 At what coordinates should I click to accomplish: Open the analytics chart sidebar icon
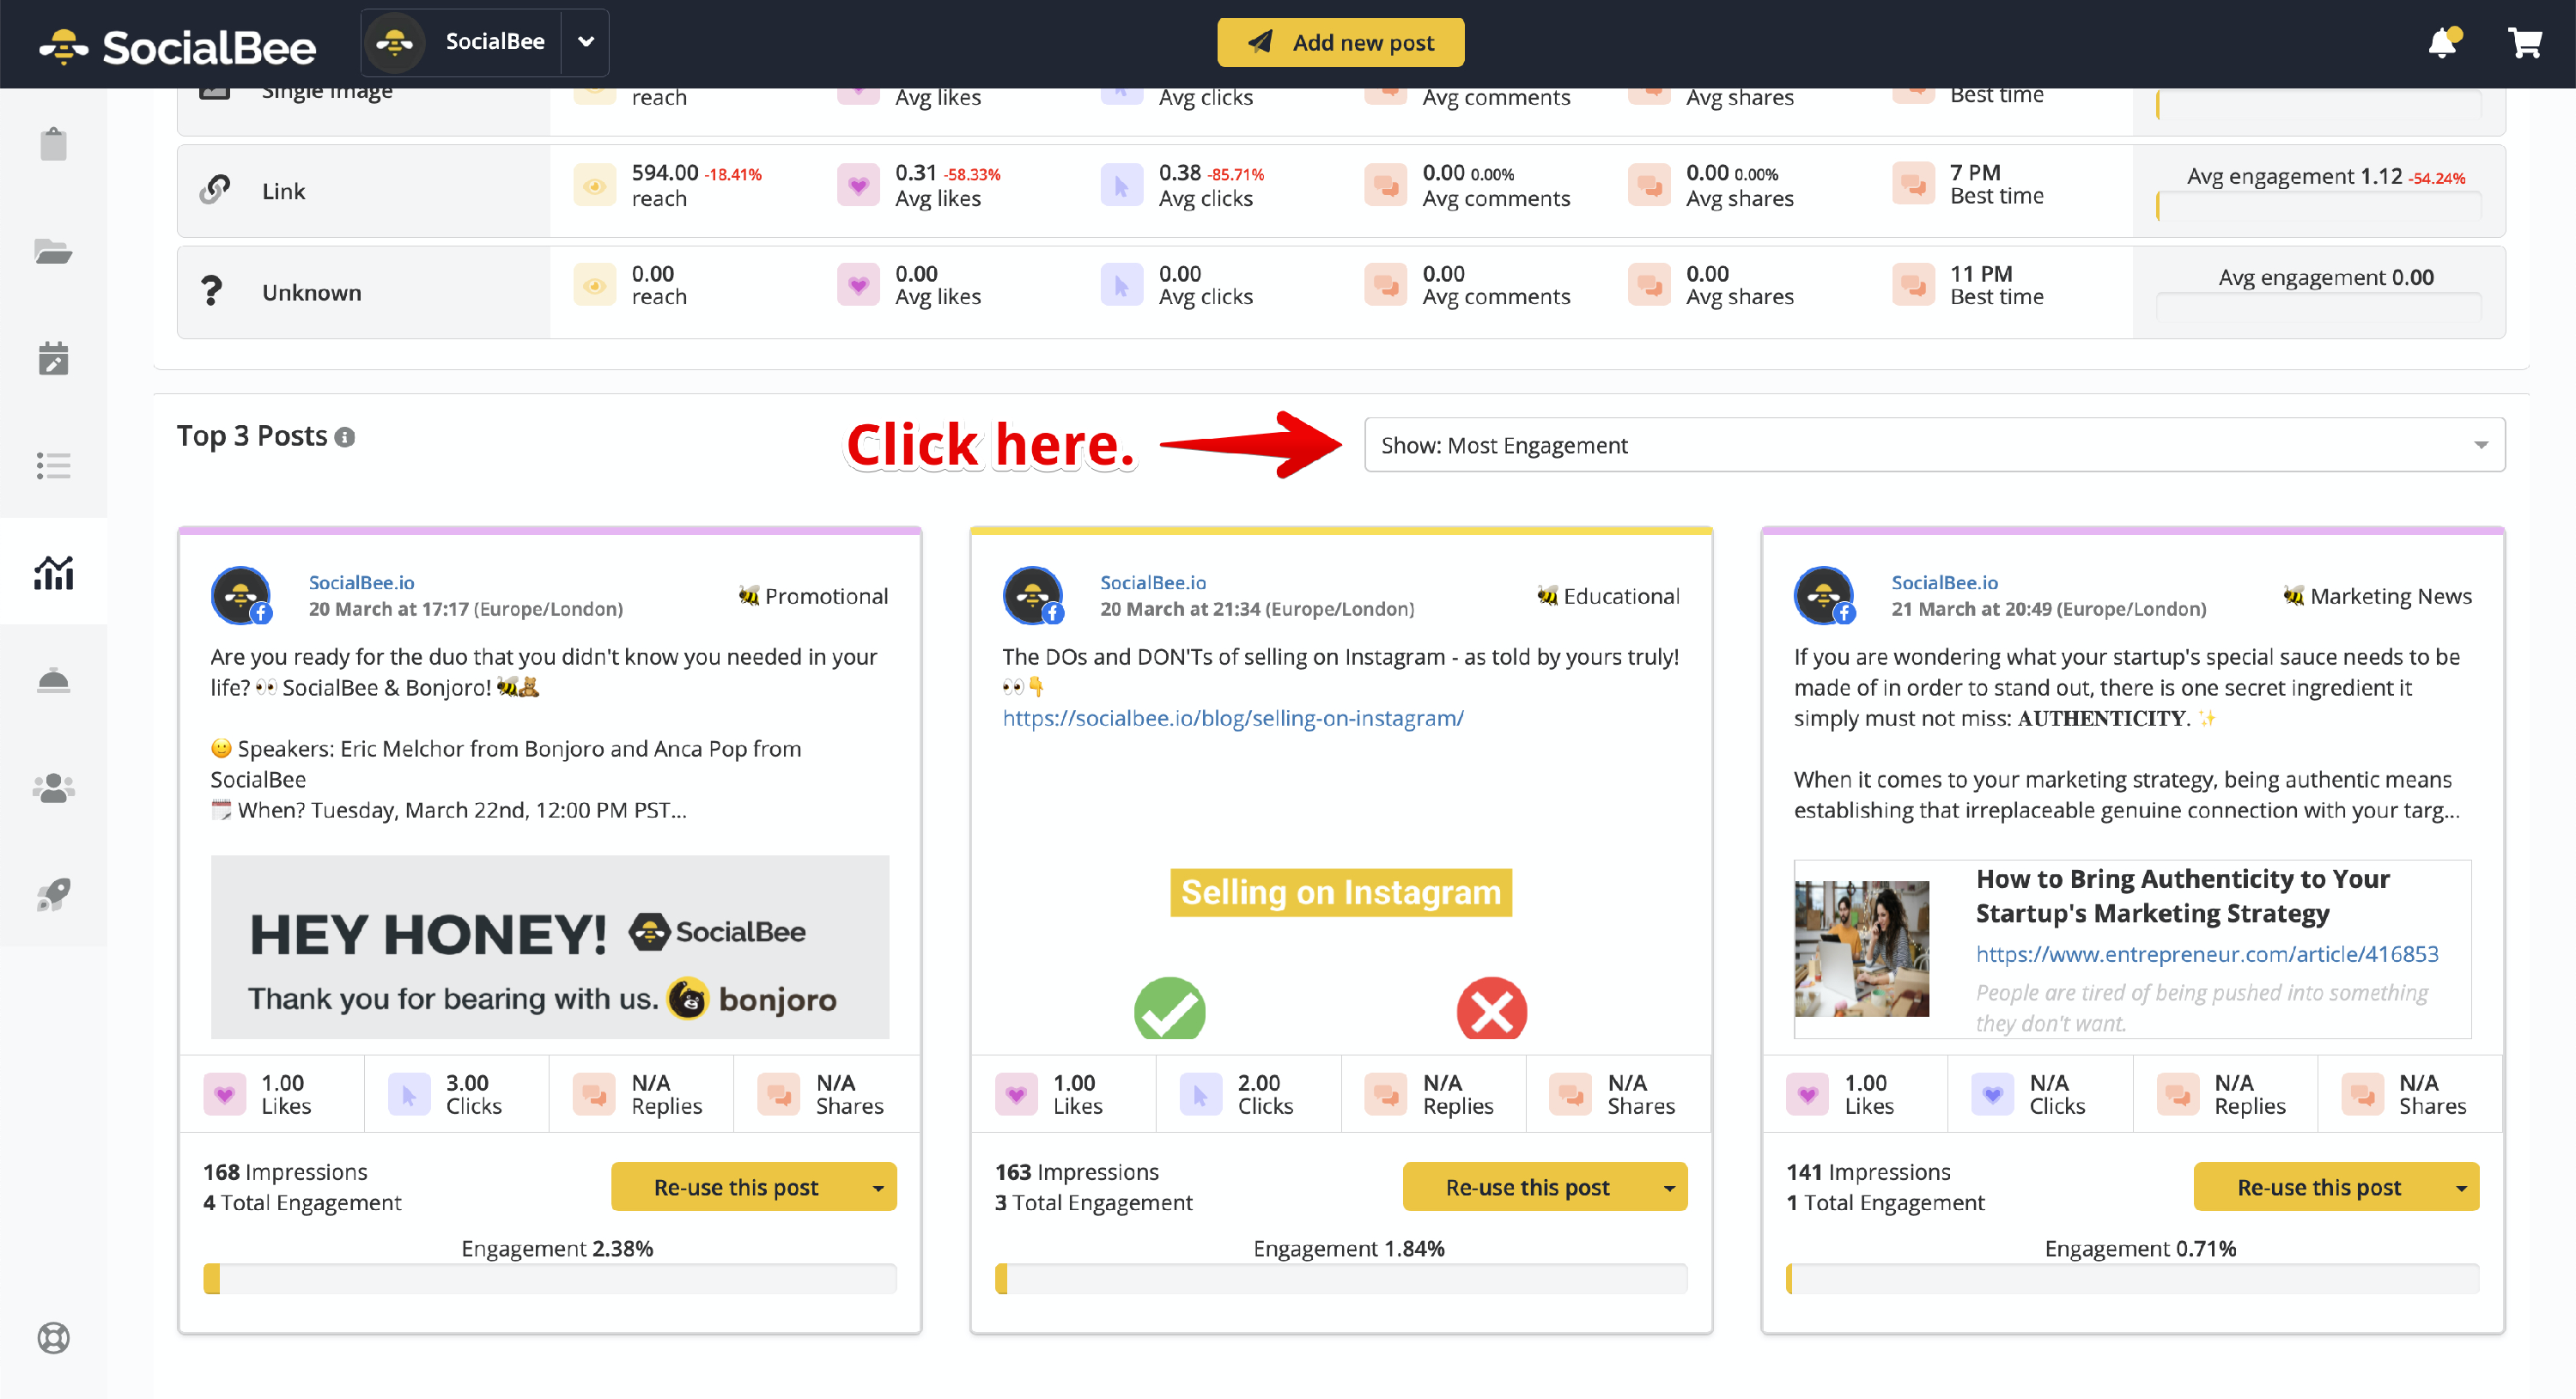53,572
